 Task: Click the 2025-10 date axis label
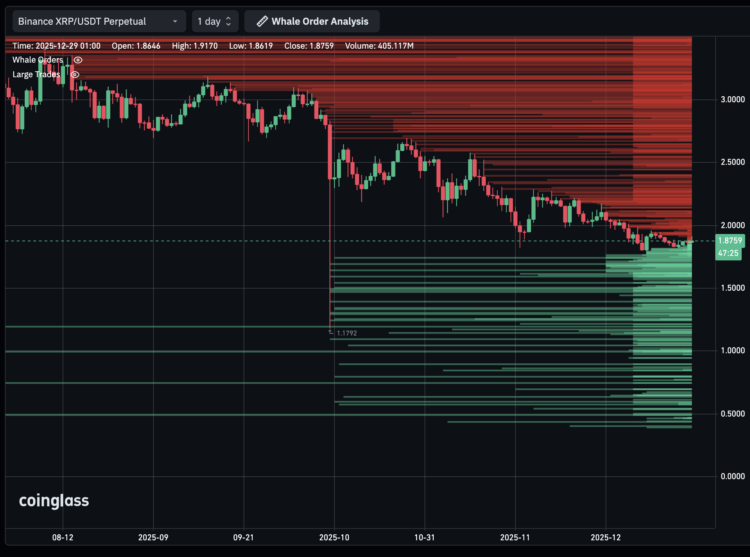point(334,537)
